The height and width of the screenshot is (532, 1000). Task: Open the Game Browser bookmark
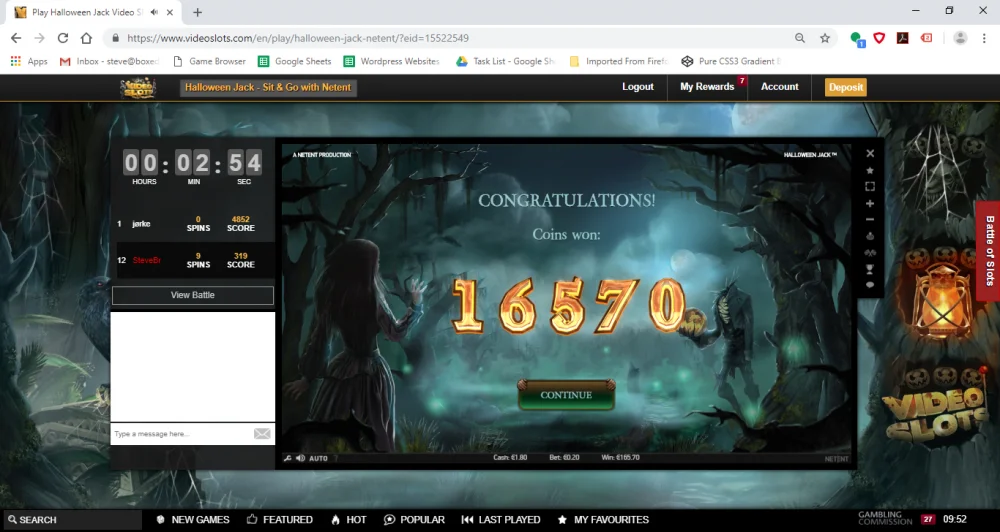(x=209, y=61)
